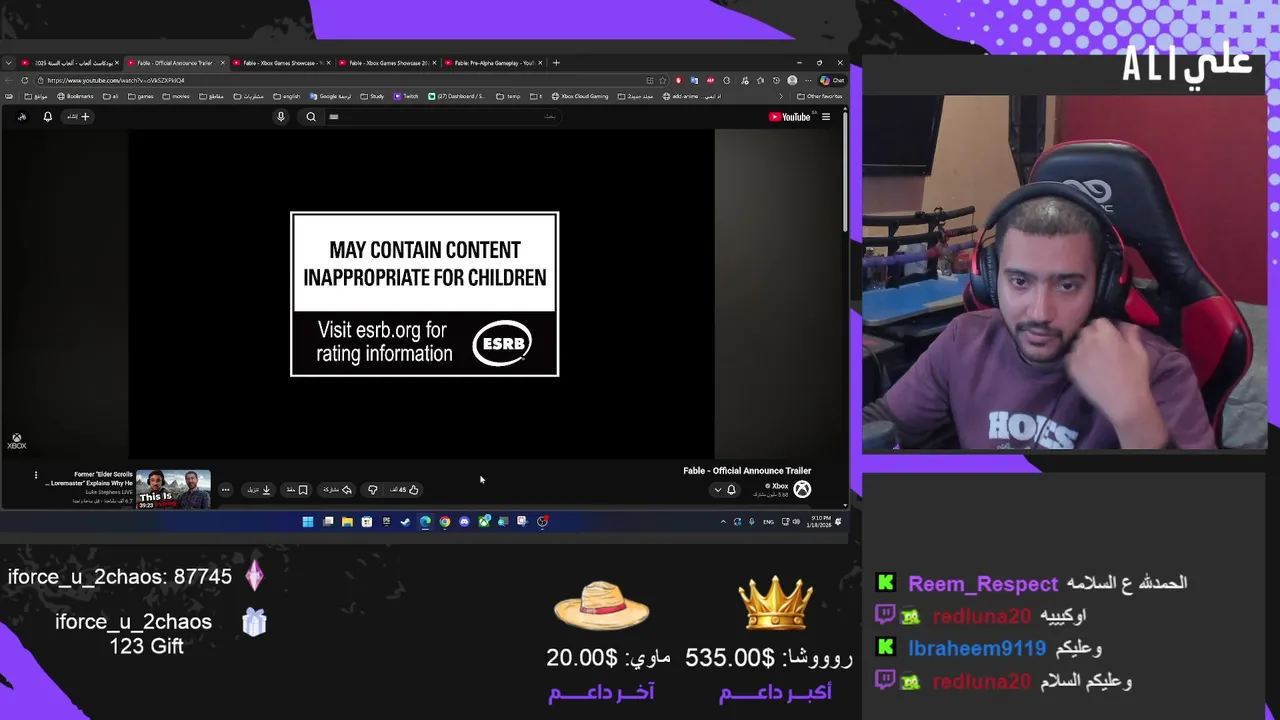Image resolution: width=1280 pixels, height=720 pixels.
Task: Click the Fable - Official Announce Trailer title
Action: [x=747, y=471]
